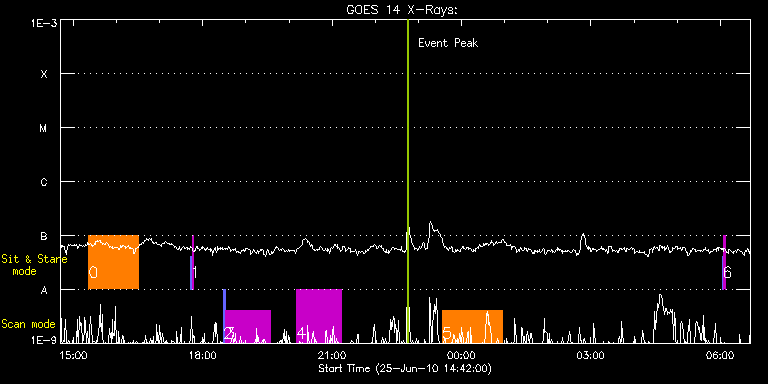Select the magenta scan block labeled 4
The height and width of the screenshot is (384, 768).
tap(319, 316)
